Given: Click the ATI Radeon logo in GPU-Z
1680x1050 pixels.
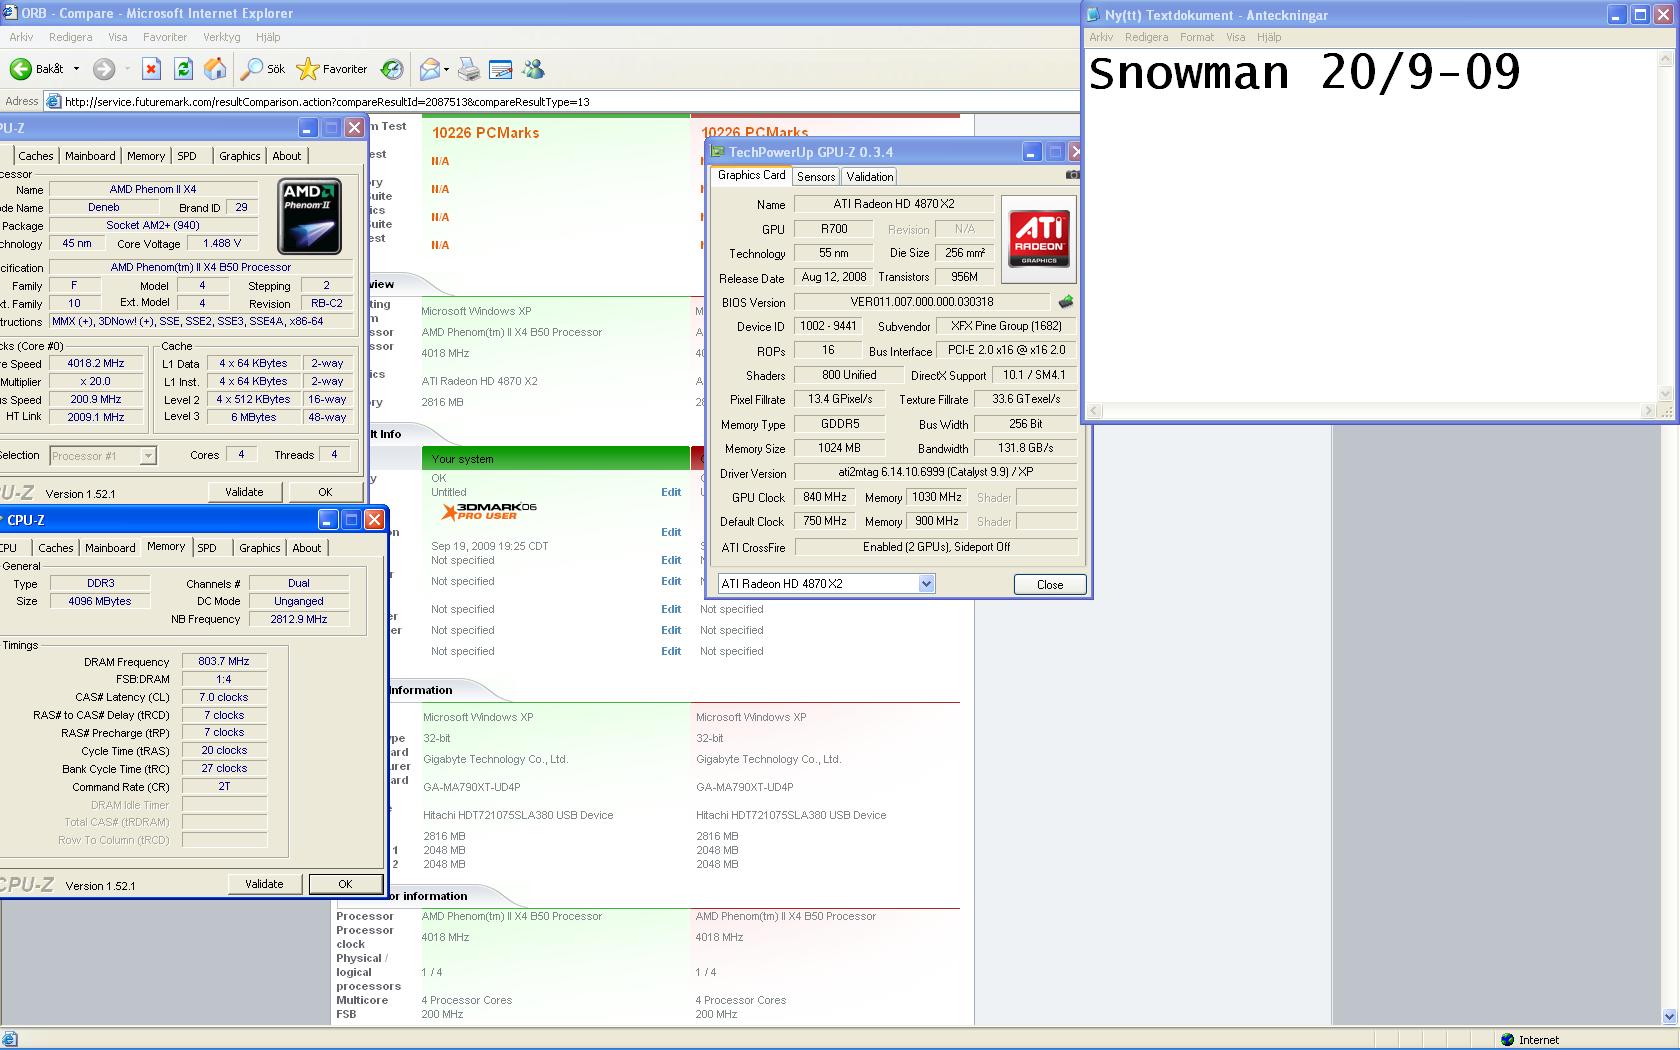Looking at the screenshot, I should click(1039, 239).
